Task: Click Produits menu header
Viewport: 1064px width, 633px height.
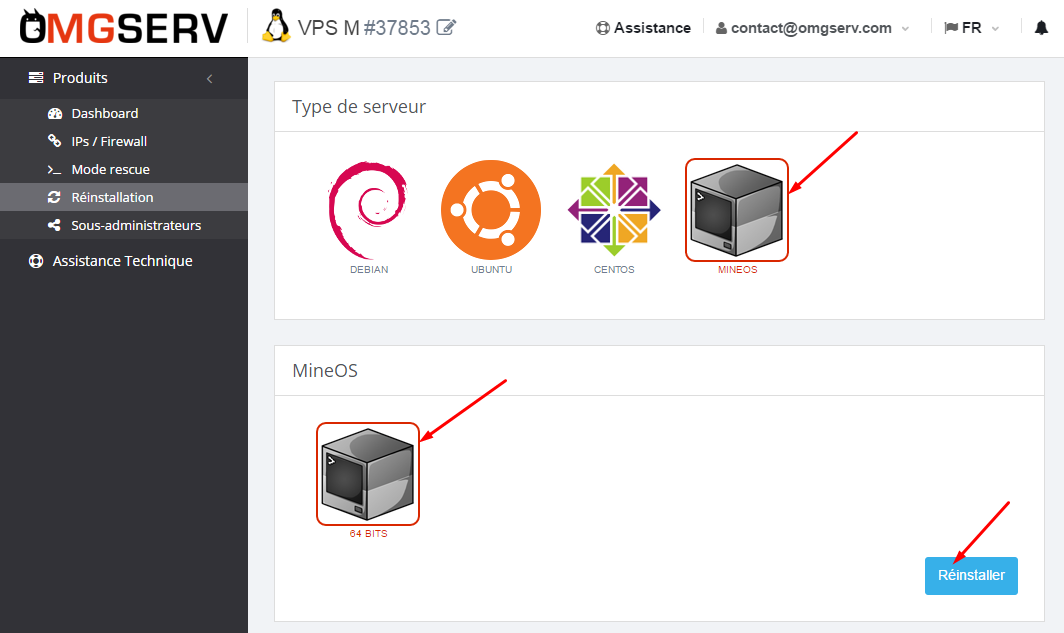Action: coord(124,78)
